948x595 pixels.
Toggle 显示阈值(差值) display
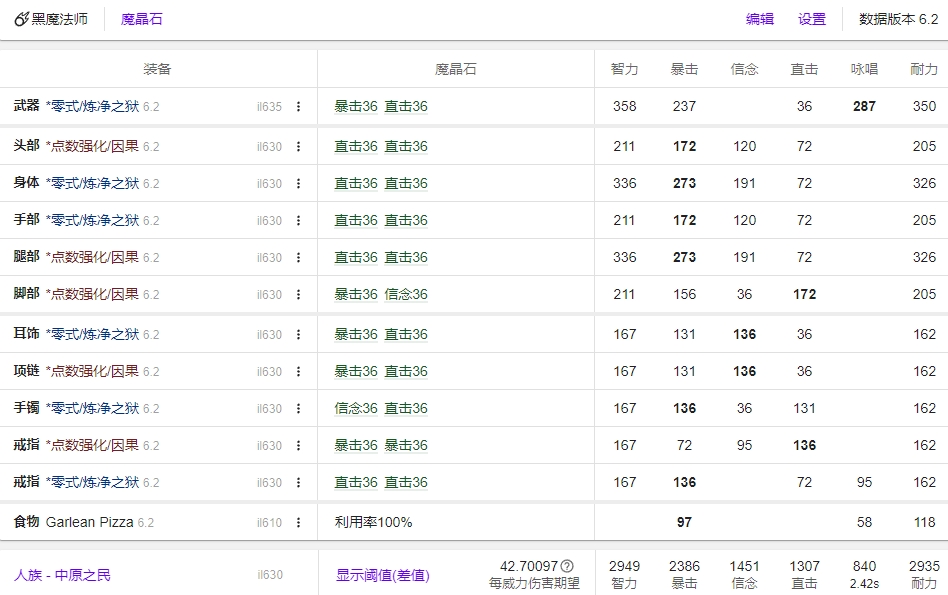click(382, 575)
